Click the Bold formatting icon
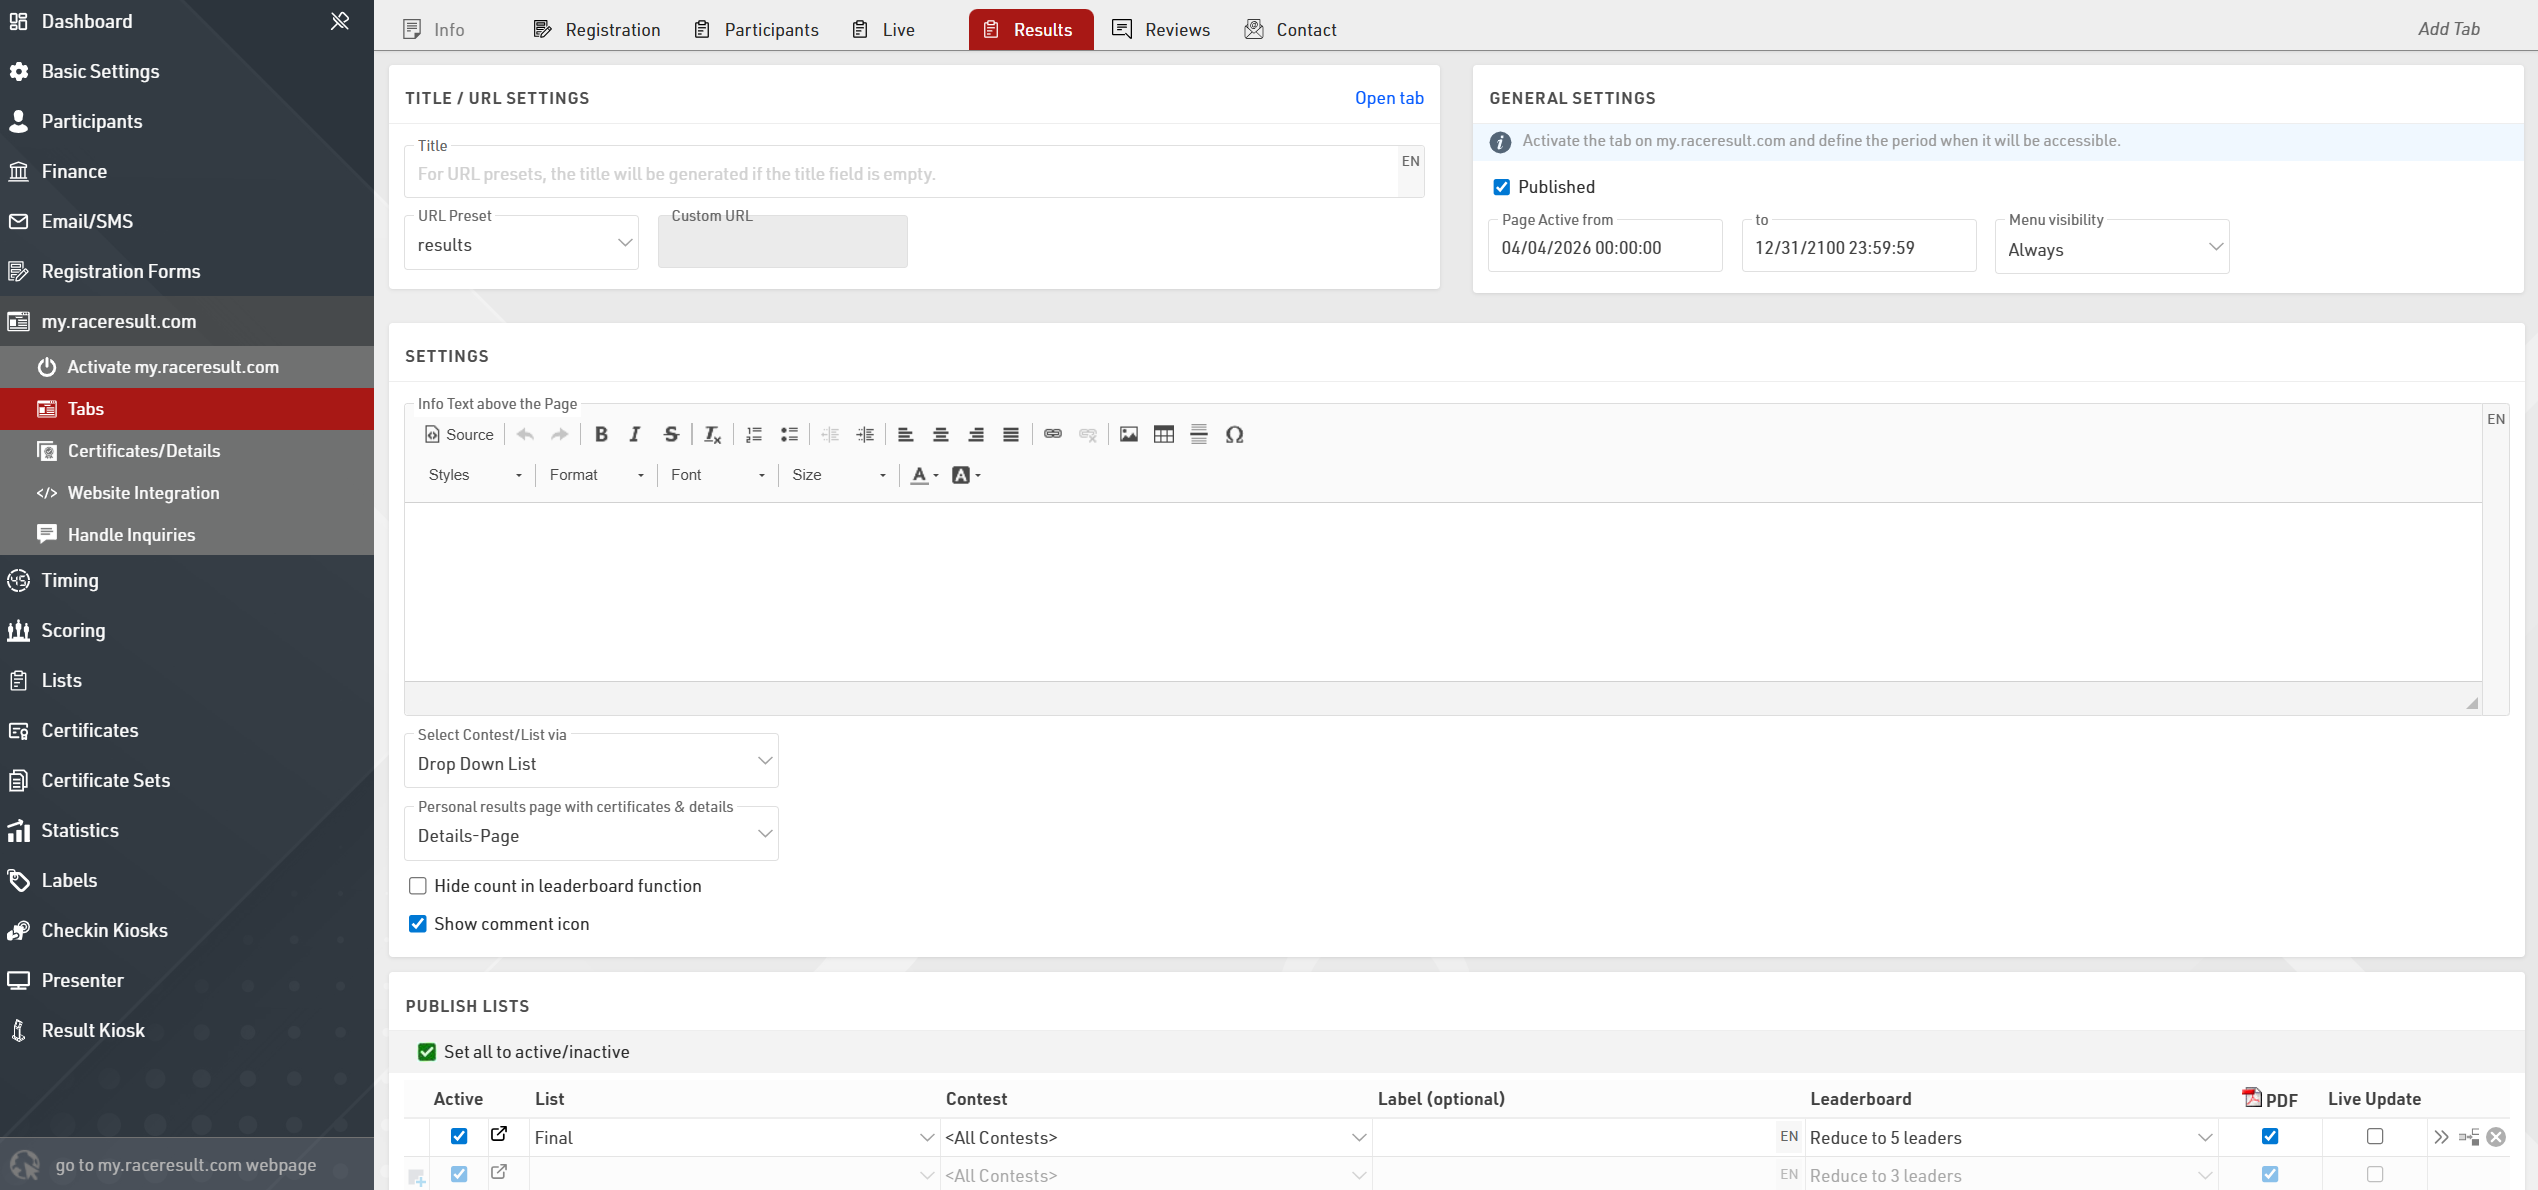Image resolution: width=2538 pixels, height=1190 pixels. click(601, 434)
